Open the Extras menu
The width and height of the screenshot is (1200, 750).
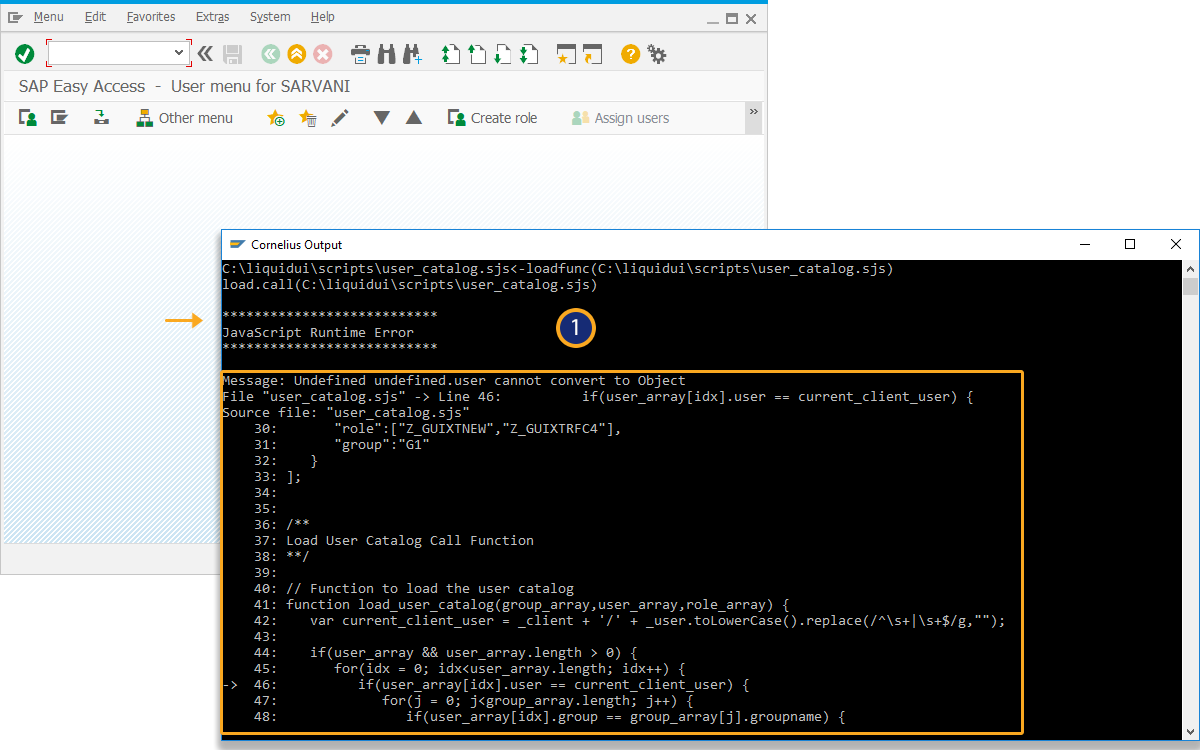212,17
